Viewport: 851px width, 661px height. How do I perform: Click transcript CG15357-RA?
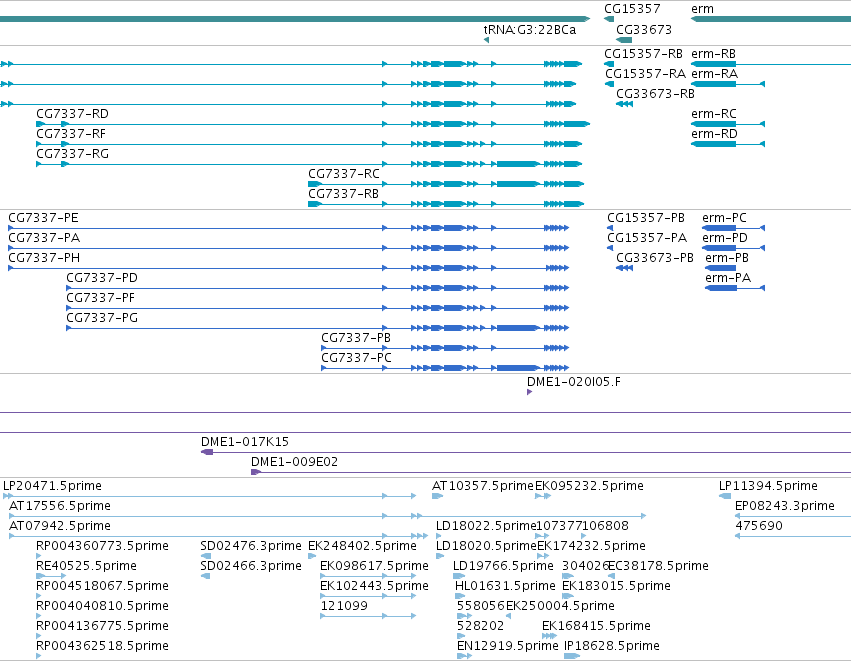click(645, 74)
